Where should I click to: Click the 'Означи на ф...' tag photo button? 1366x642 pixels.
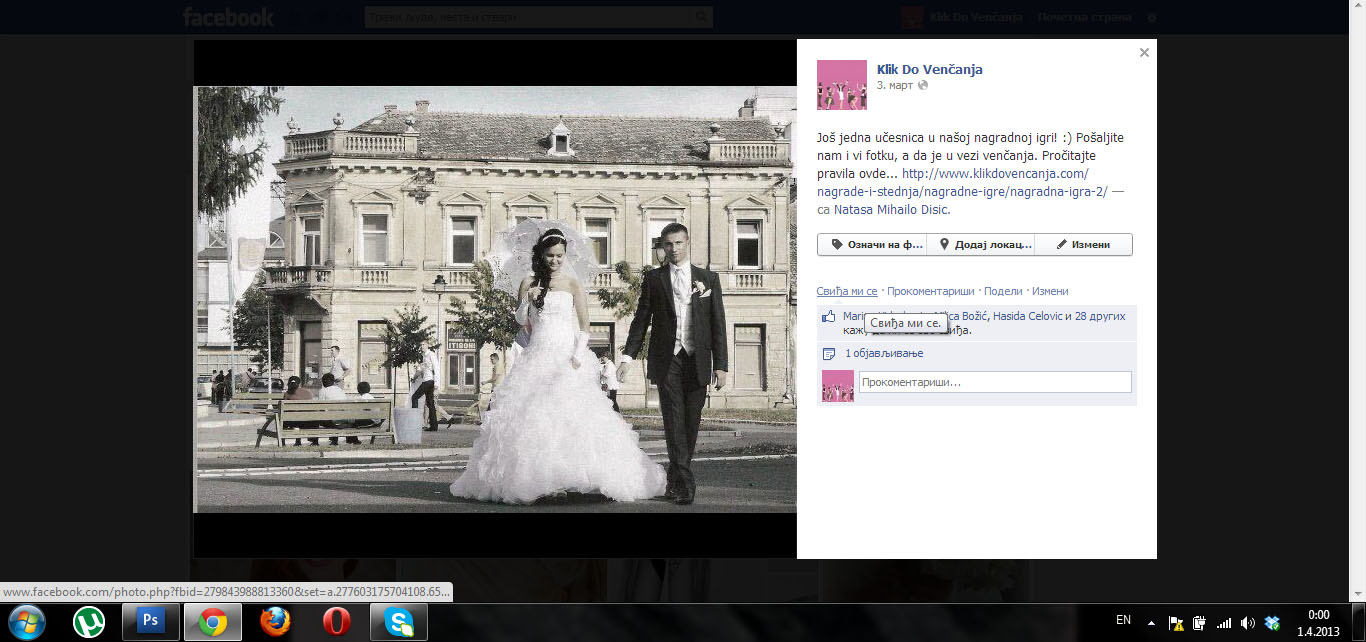[872, 245]
